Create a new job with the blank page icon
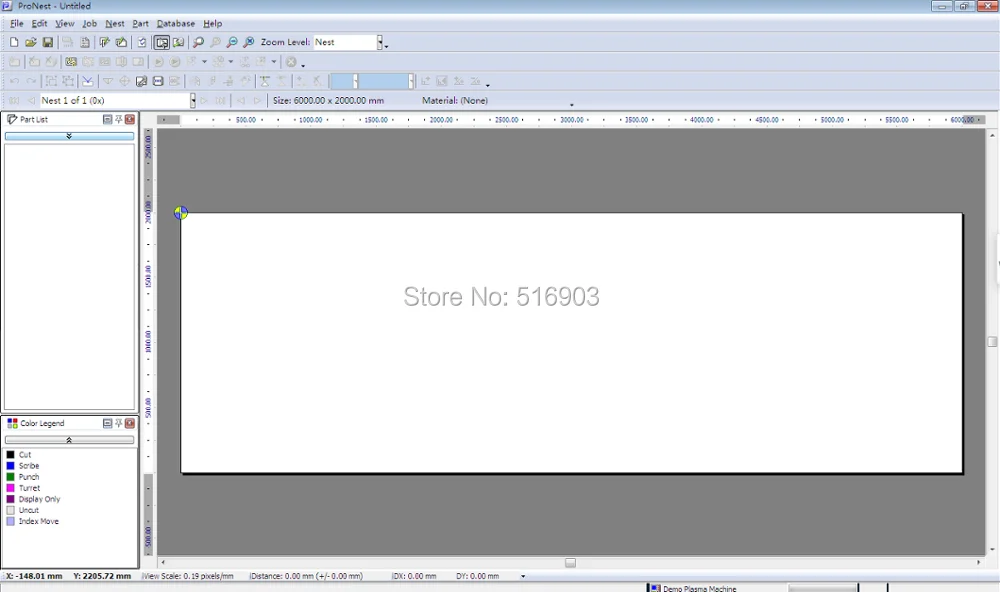This screenshot has height=592, width=1000. (x=14, y=42)
